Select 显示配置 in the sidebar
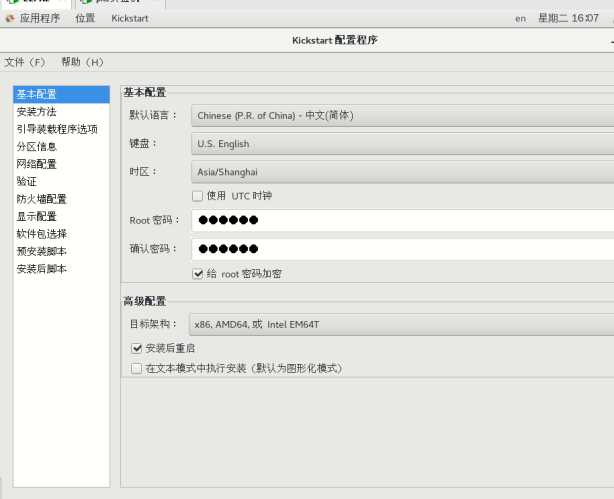The height and width of the screenshot is (499, 614). click(61, 216)
